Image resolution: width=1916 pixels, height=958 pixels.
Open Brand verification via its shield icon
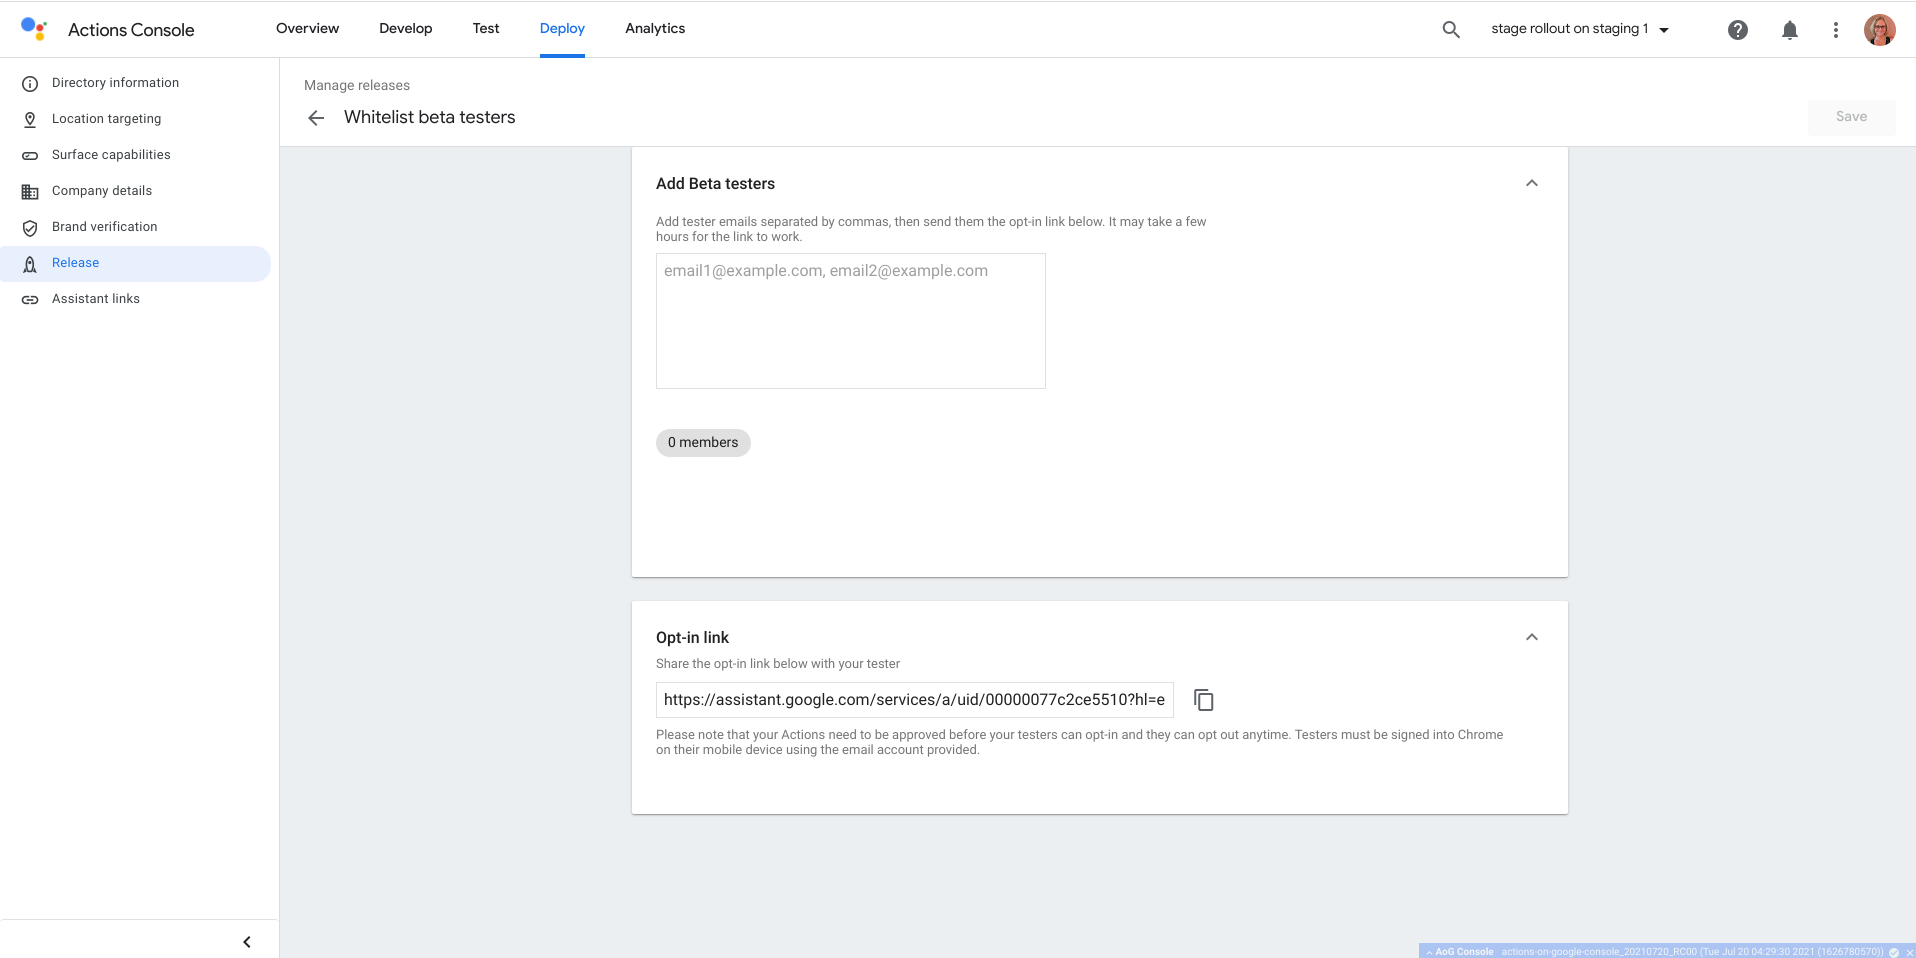tap(30, 227)
